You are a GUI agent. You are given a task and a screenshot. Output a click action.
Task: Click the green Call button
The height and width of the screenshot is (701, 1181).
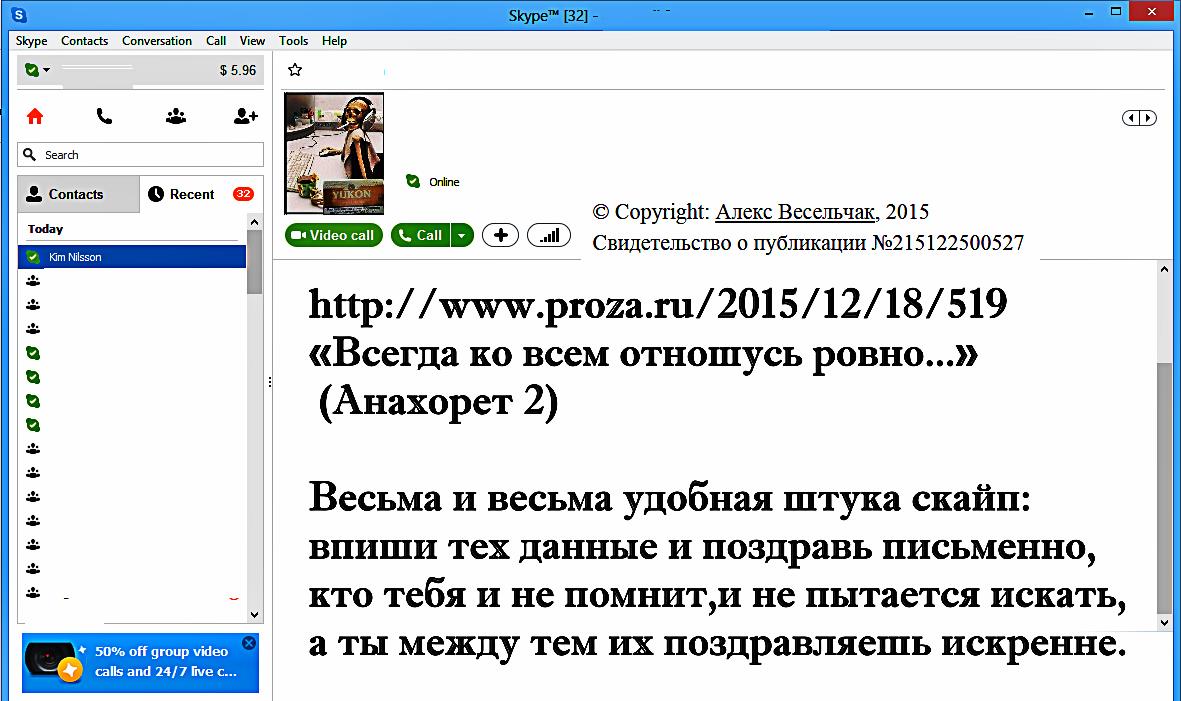[x=420, y=236]
